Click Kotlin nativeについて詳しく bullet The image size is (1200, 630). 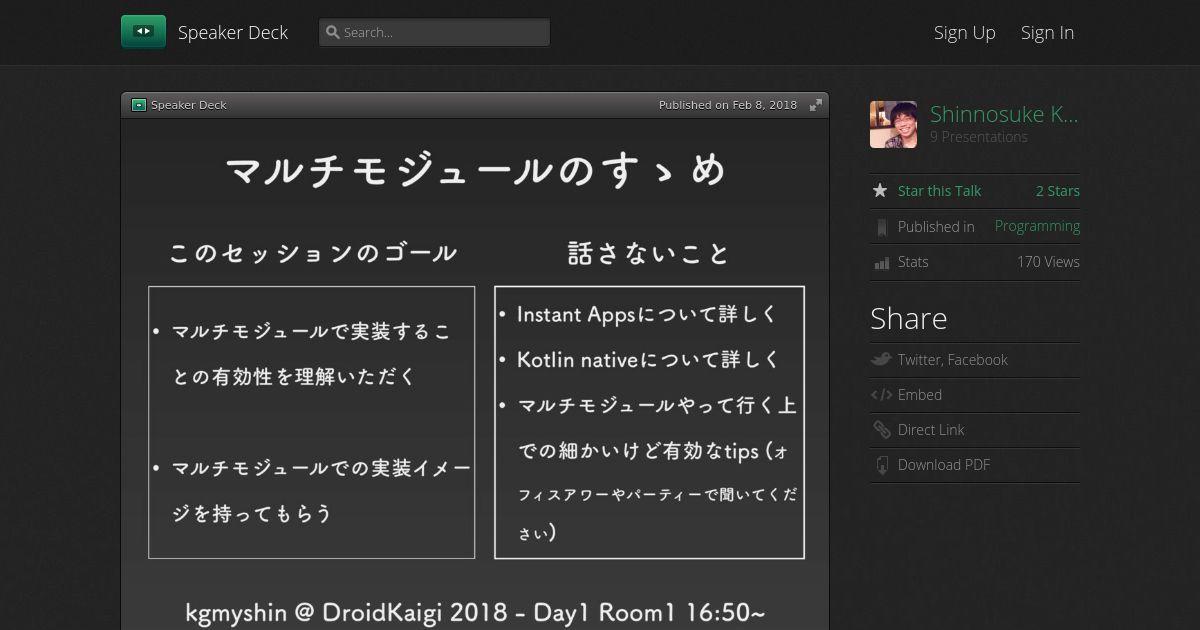coord(648,359)
